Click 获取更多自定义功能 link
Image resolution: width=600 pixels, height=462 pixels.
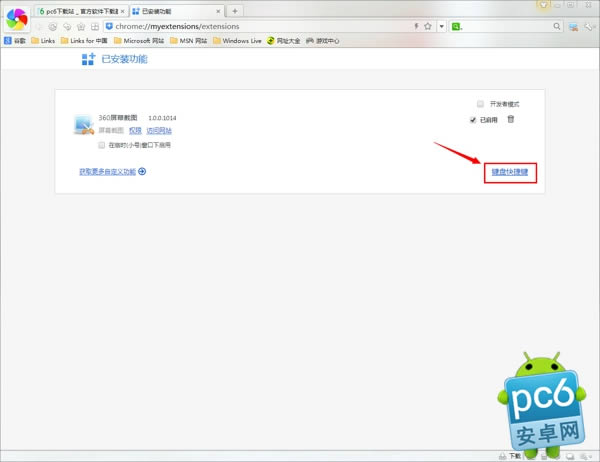coord(112,172)
